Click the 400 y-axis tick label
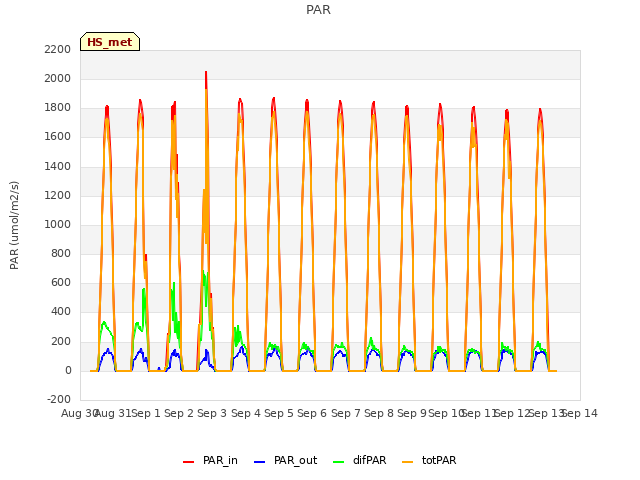 pyautogui.click(x=61, y=312)
